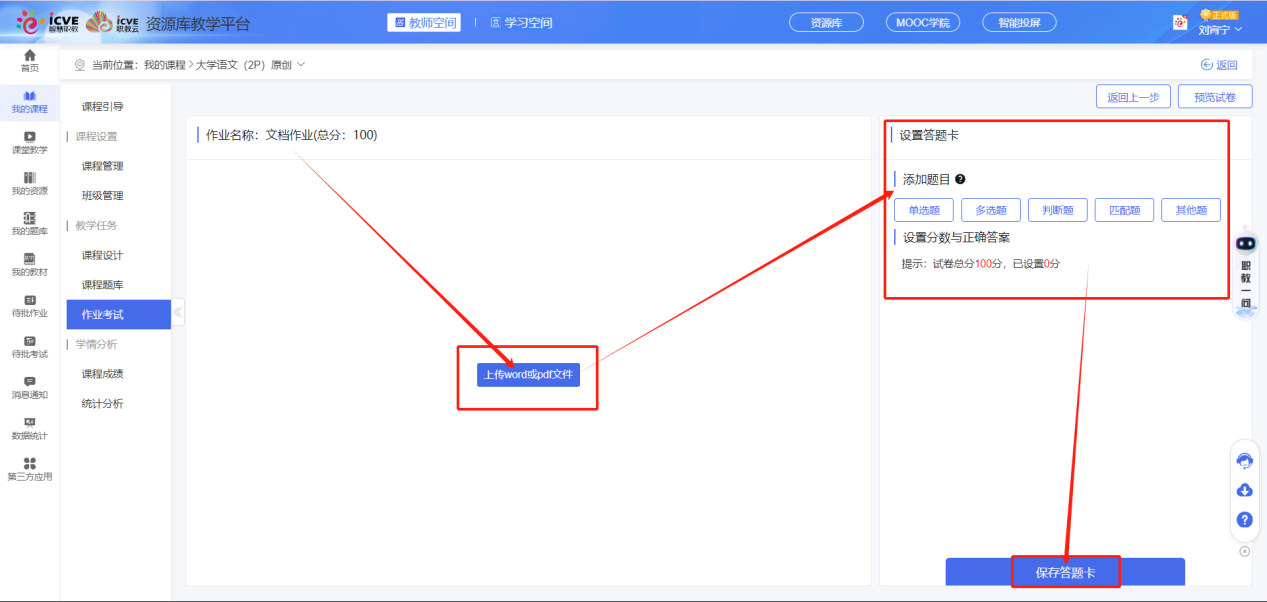Click the floating download cloud icon
1267x602 pixels.
1245,490
